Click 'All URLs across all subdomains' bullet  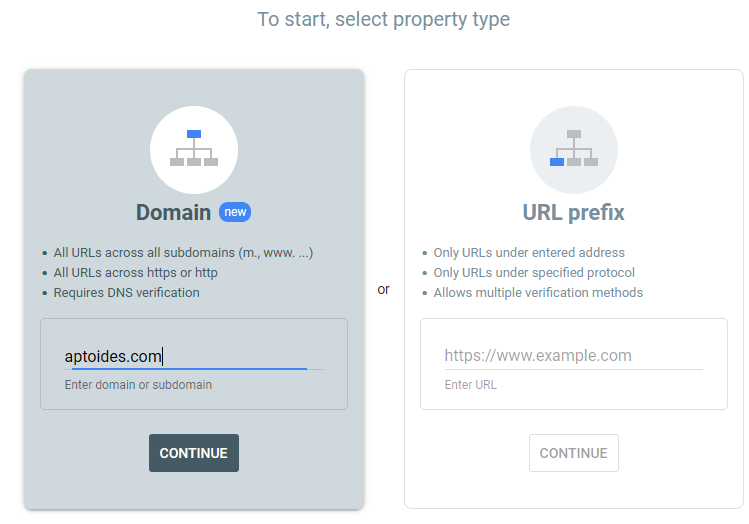point(184,253)
